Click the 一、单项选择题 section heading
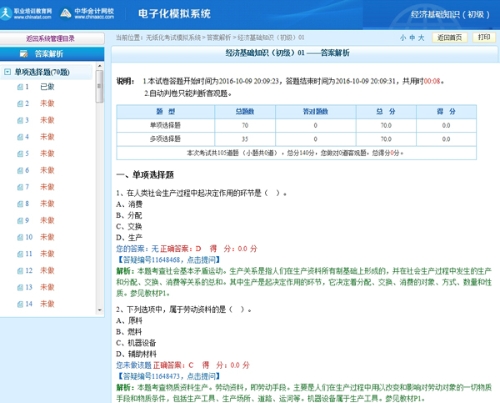 coord(145,175)
